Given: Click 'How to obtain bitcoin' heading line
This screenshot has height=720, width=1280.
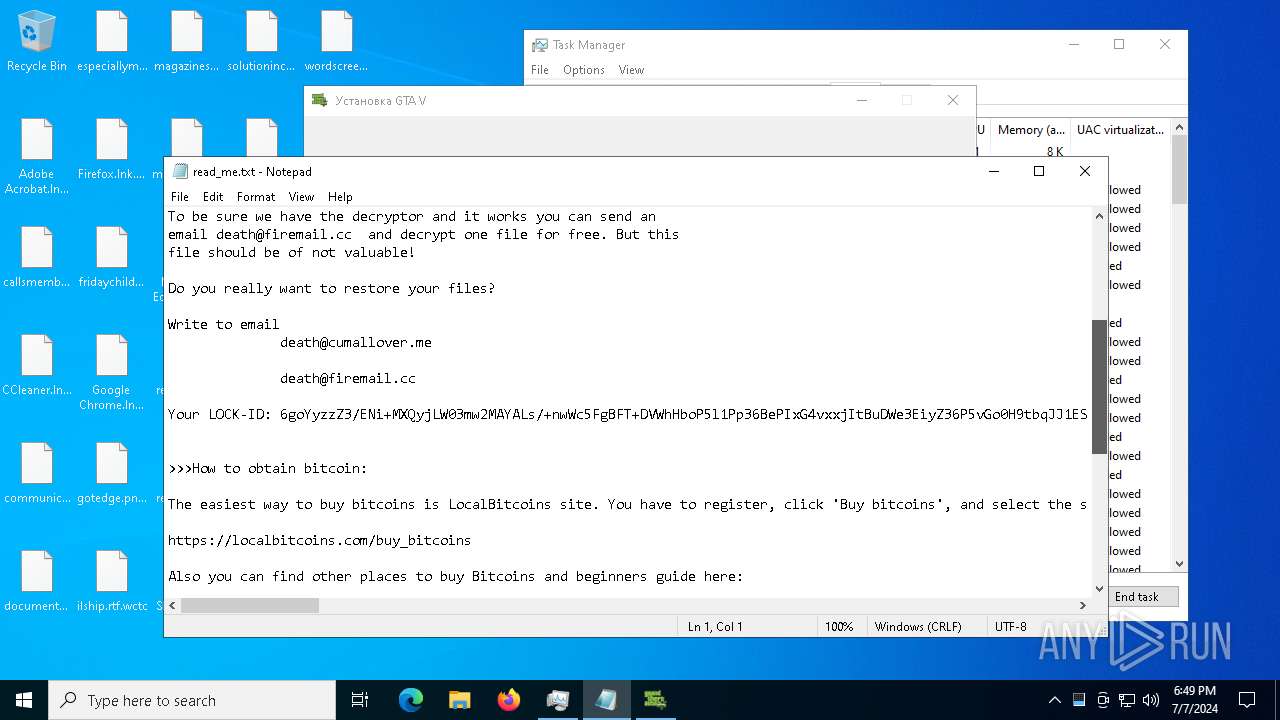Looking at the screenshot, I should [267, 468].
